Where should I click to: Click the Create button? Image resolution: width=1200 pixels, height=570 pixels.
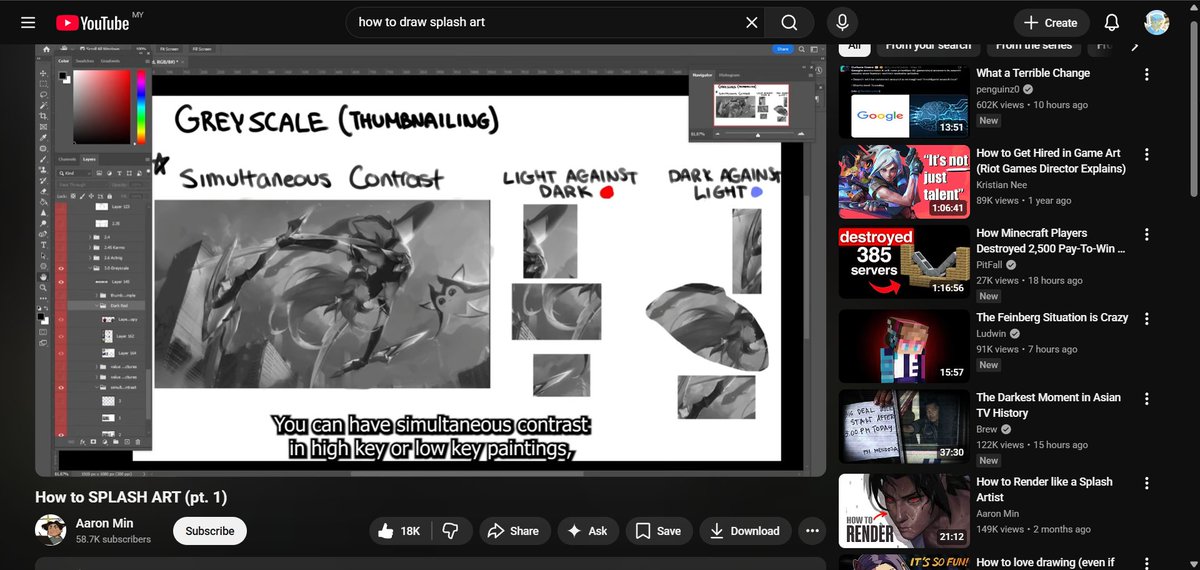tap(1051, 22)
